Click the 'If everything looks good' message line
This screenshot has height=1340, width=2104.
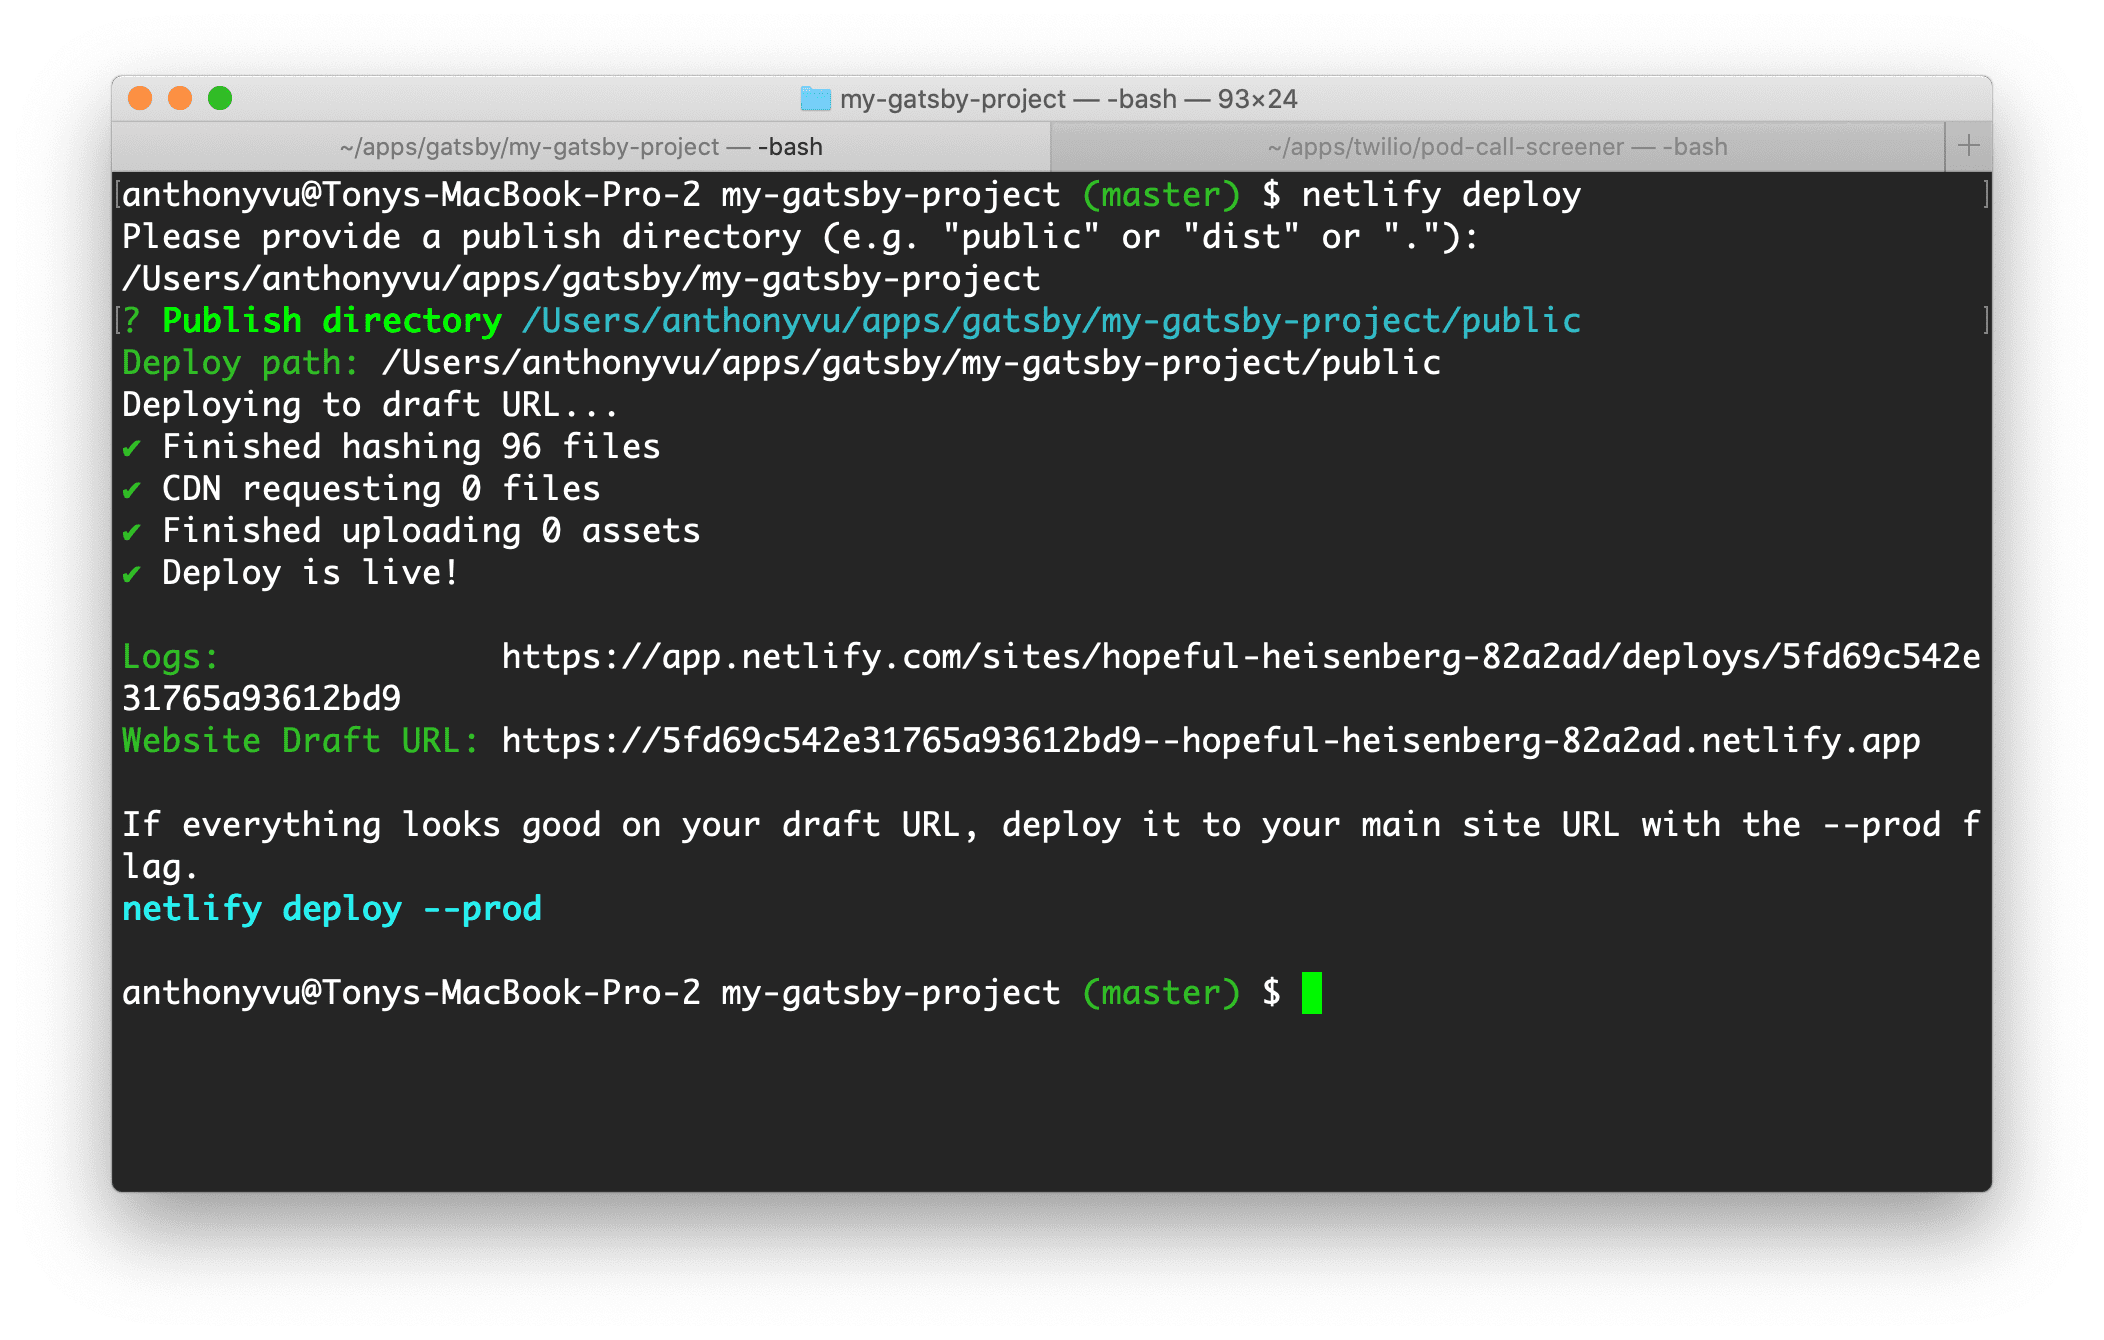1051,825
